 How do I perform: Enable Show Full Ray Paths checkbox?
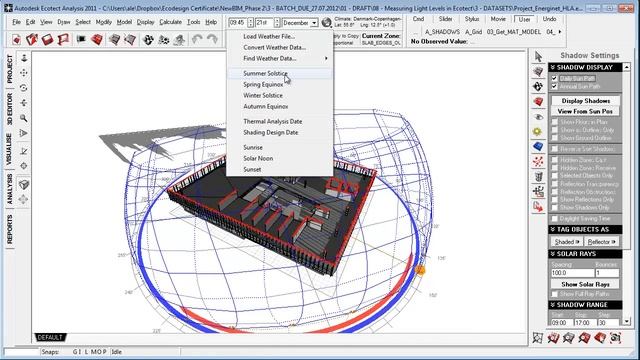tap(555, 294)
